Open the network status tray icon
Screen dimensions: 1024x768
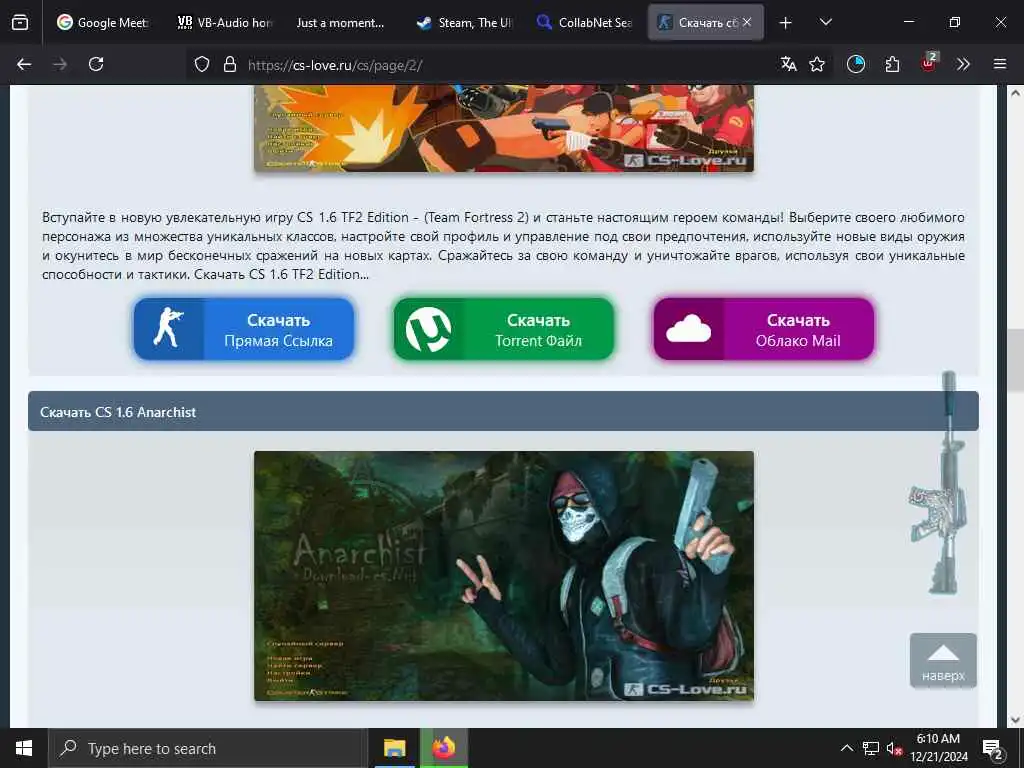(871, 748)
